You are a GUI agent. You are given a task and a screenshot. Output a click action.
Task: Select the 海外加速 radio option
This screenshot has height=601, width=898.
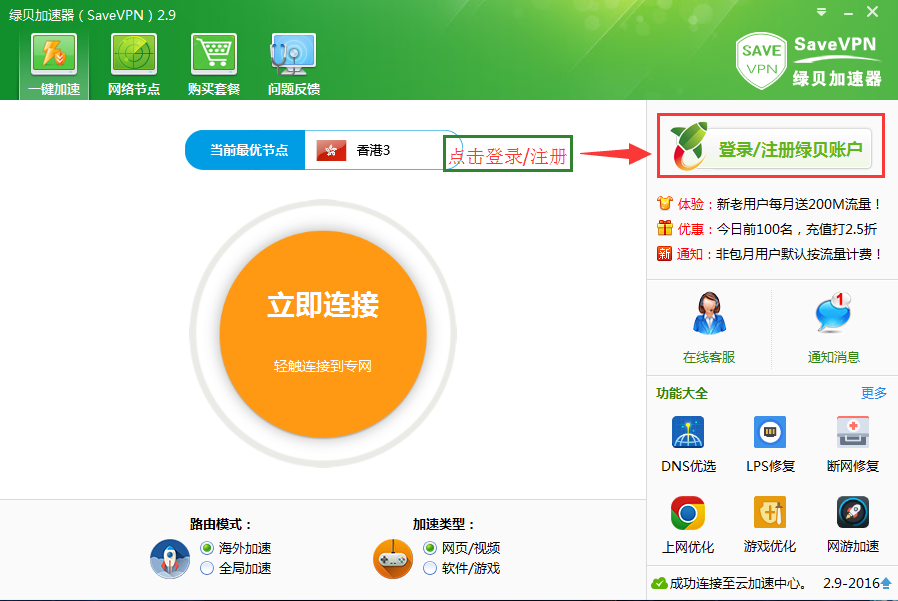click(207, 548)
